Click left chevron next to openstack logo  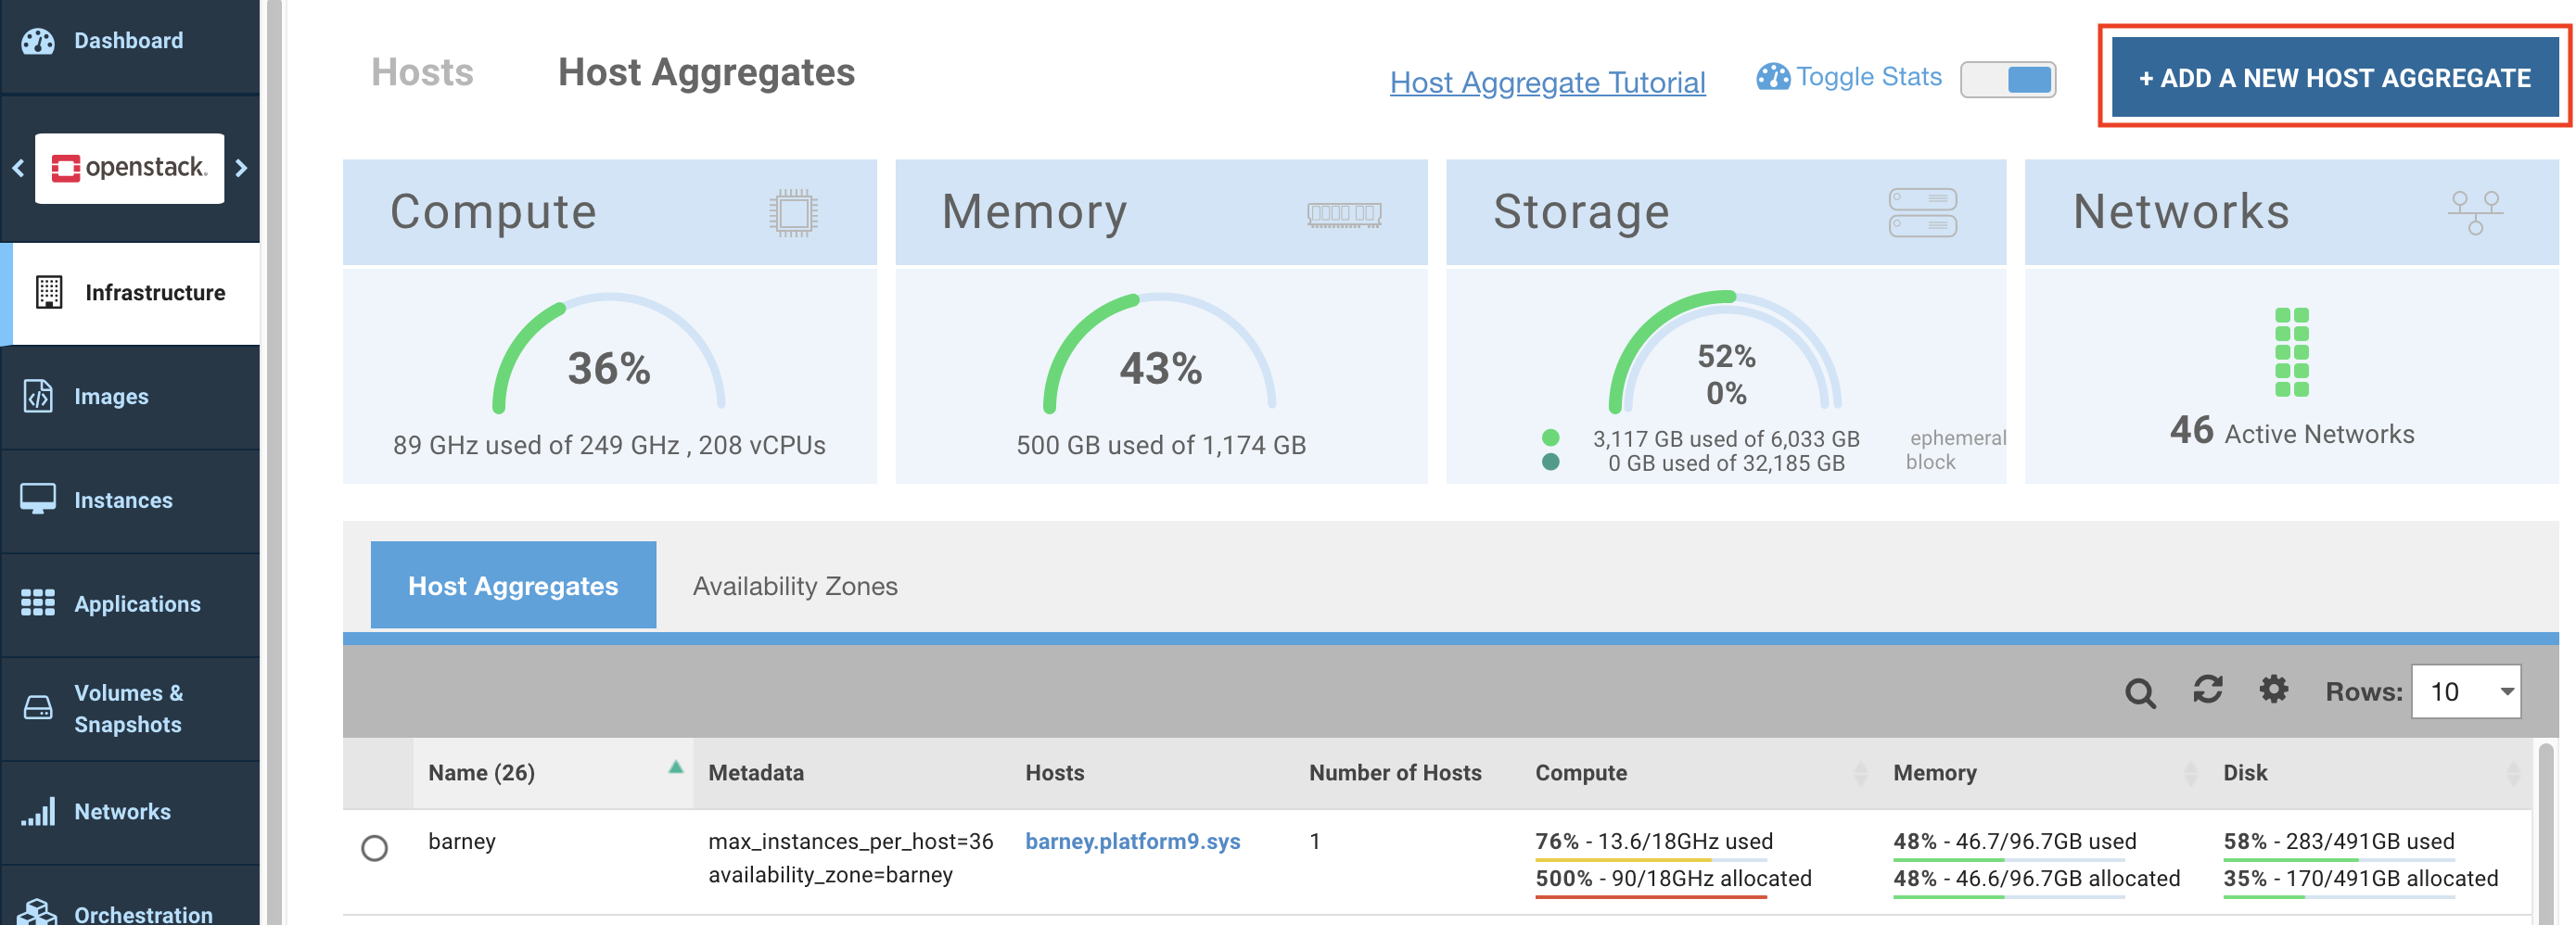[18, 168]
